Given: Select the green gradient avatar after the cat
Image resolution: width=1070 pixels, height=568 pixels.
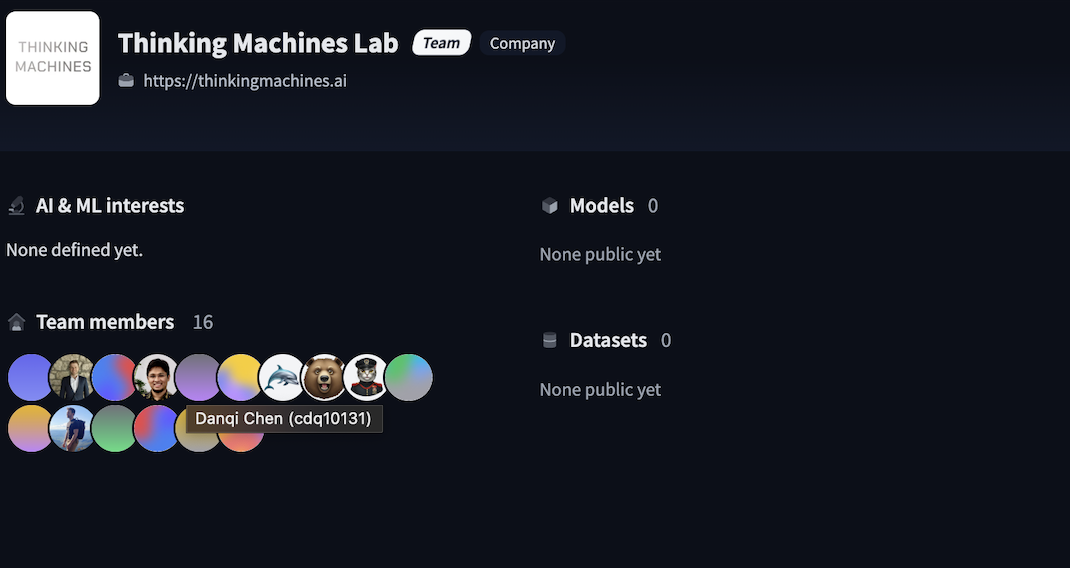Looking at the screenshot, I should [x=409, y=378].
